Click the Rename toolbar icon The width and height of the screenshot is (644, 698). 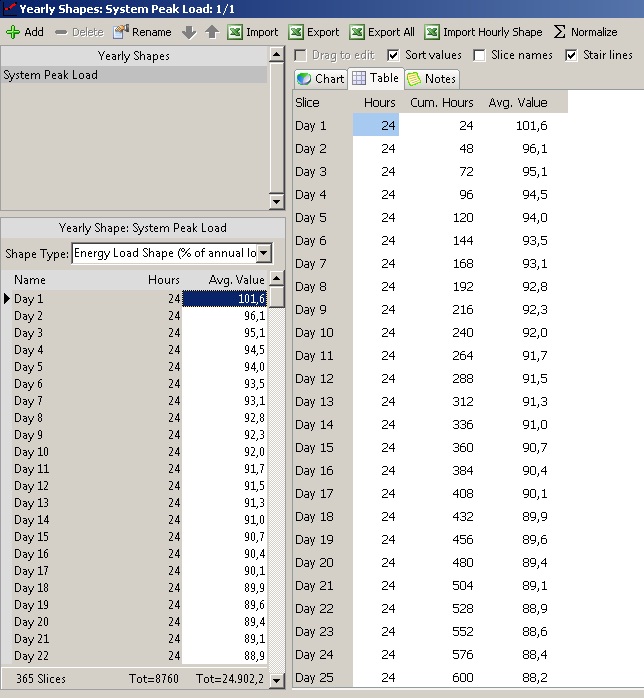tap(121, 32)
